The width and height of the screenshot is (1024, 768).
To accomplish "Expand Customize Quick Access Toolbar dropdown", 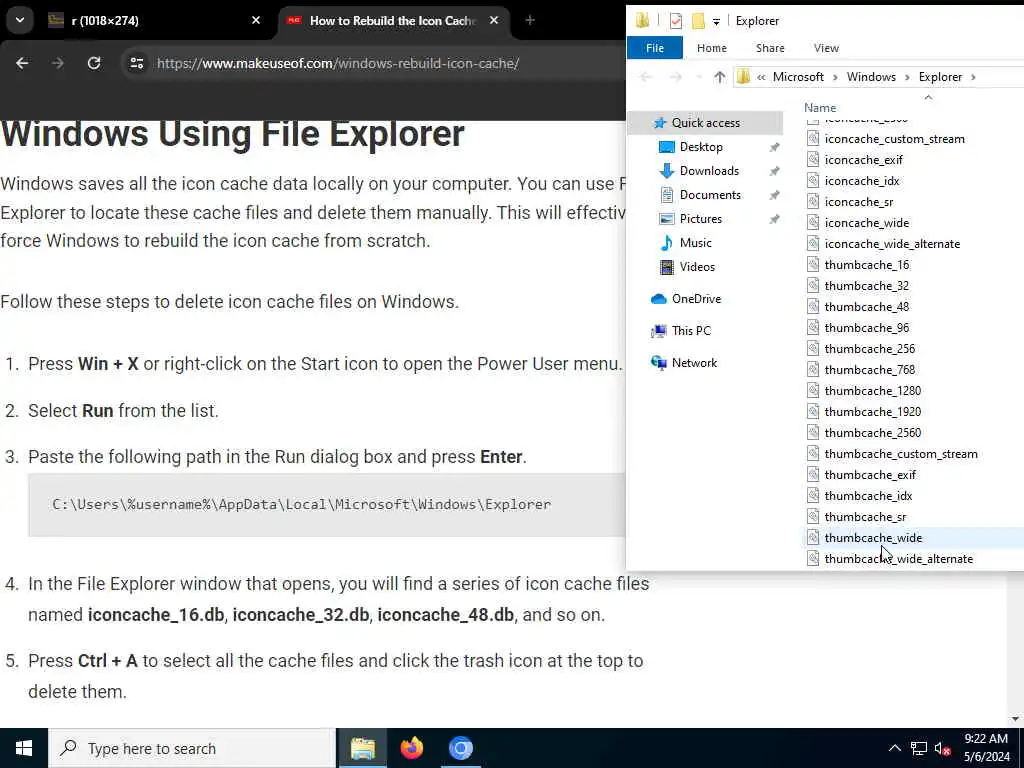I will (x=716, y=22).
